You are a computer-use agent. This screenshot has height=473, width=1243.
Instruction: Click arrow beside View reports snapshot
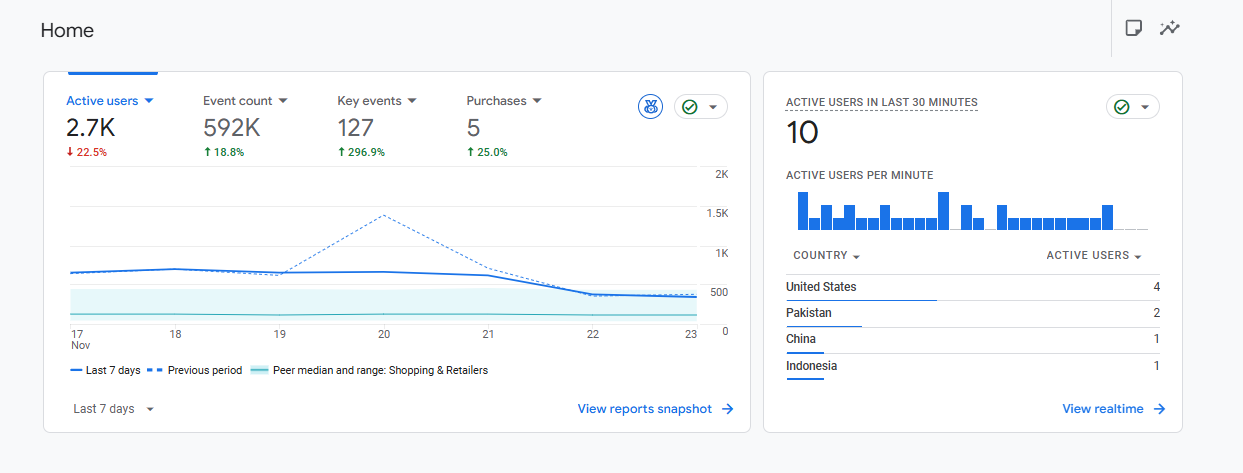pyautogui.click(x=728, y=409)
